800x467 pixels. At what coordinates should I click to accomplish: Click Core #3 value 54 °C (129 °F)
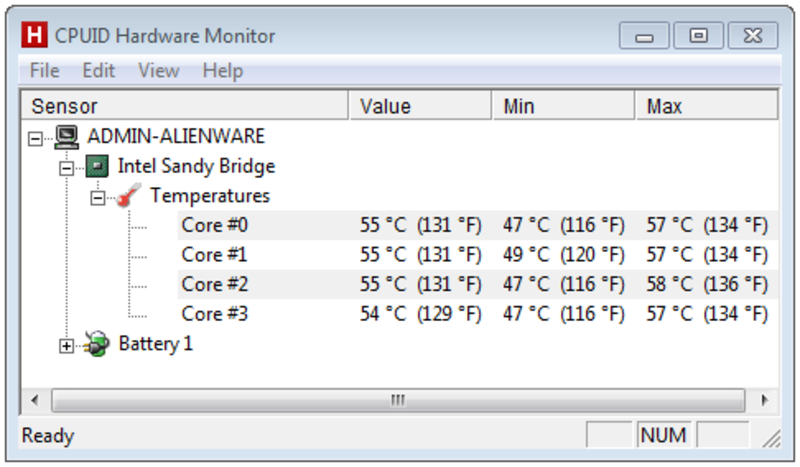click(420, 314)
